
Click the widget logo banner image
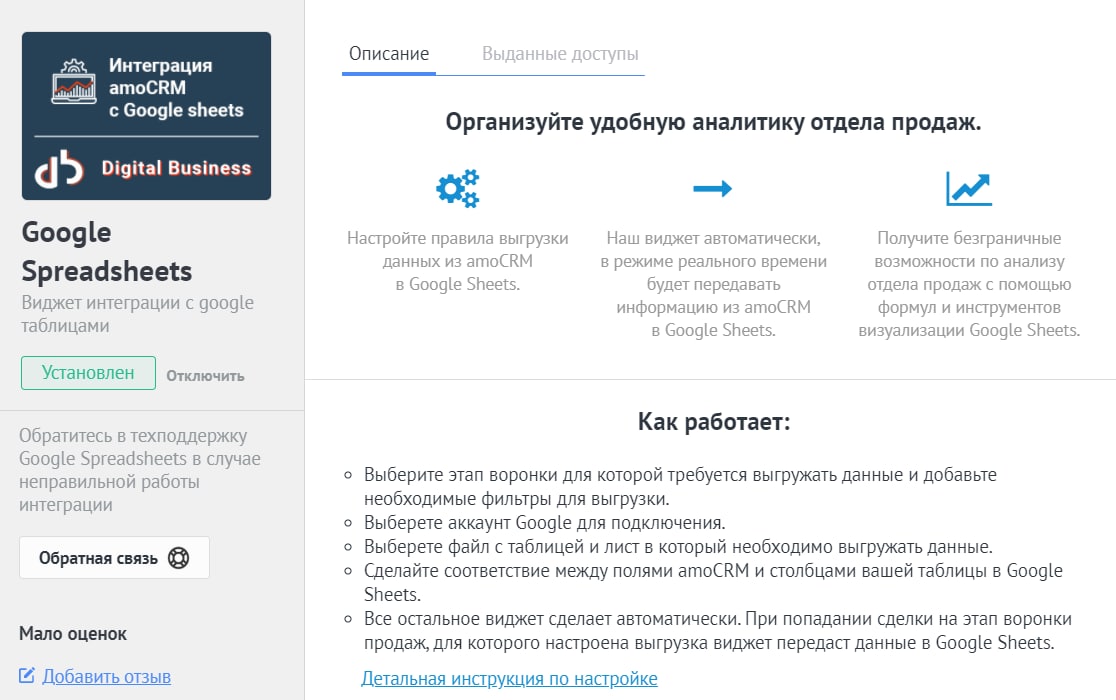(147, 116)
